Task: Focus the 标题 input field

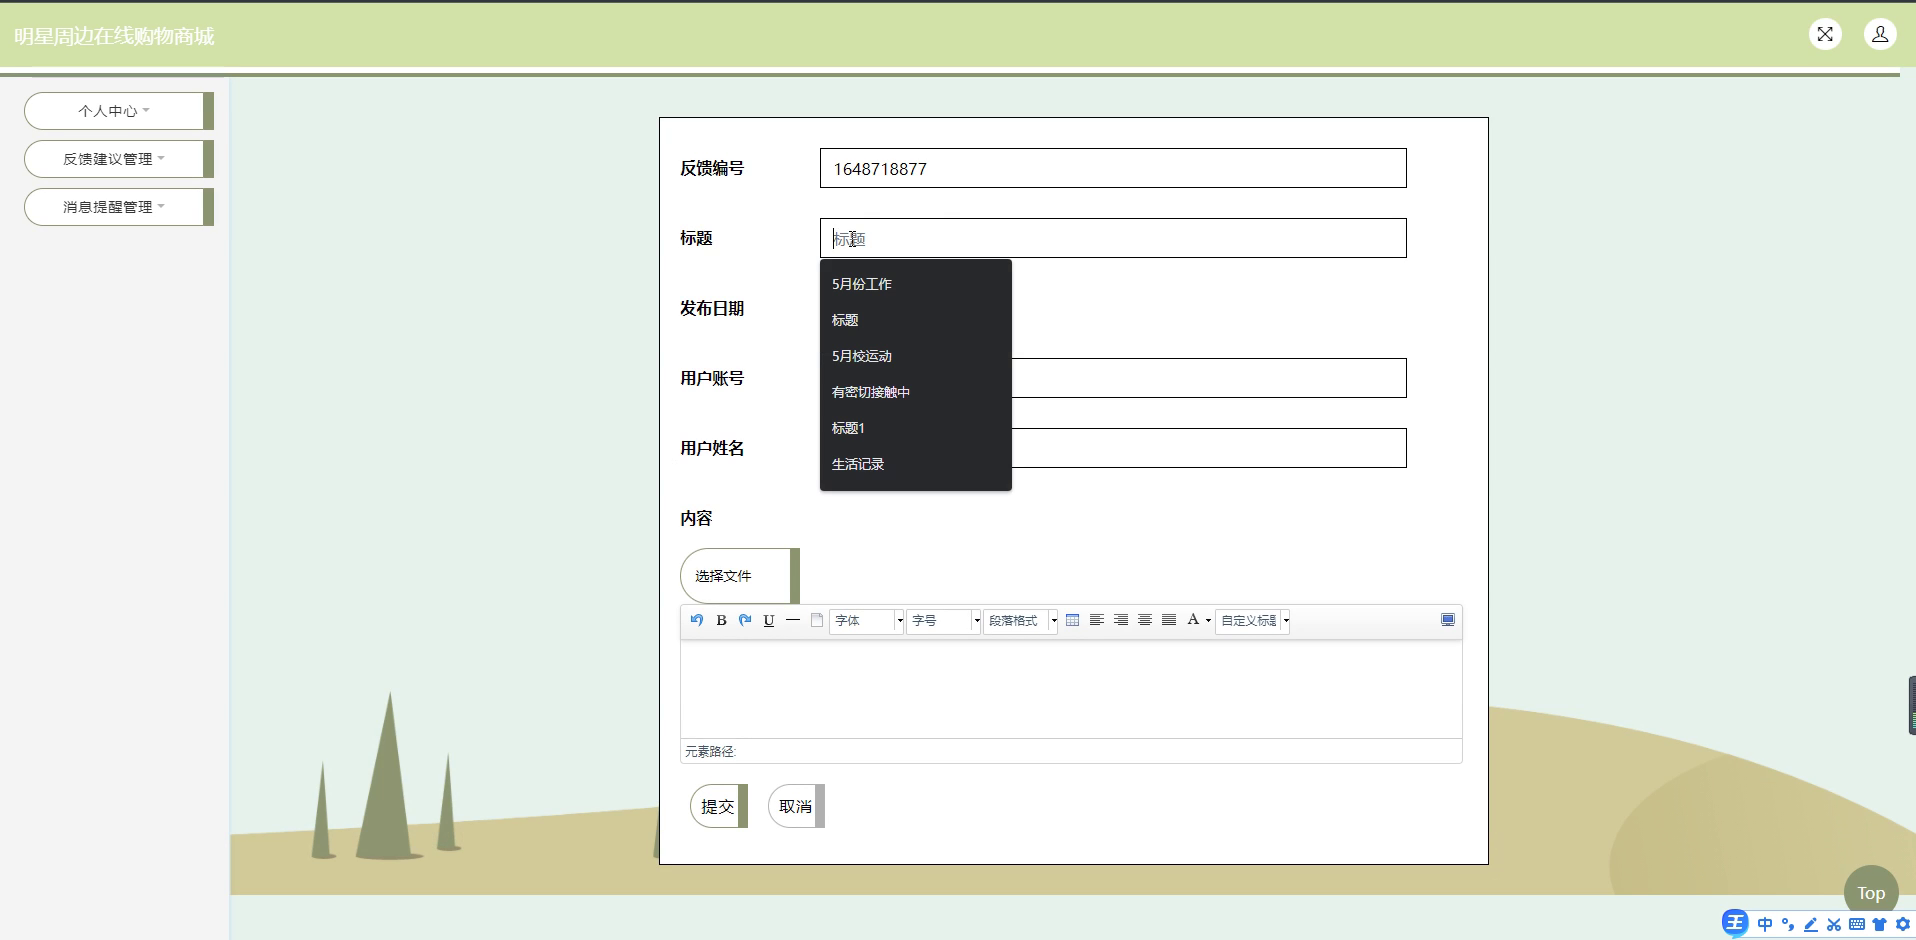Action: click(1113, 238)
